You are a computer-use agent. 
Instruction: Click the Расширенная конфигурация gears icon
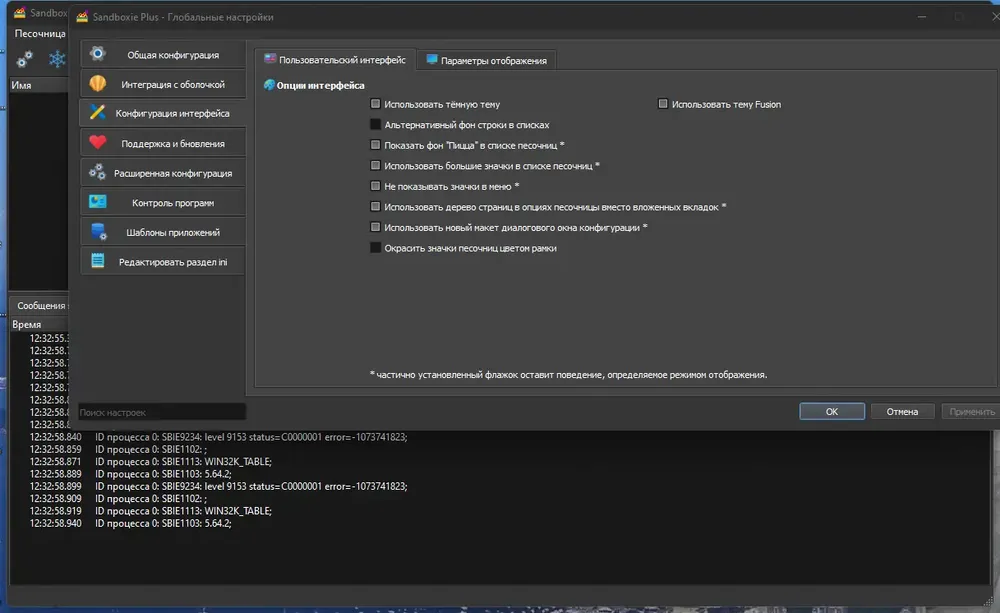tap(98, 172)
